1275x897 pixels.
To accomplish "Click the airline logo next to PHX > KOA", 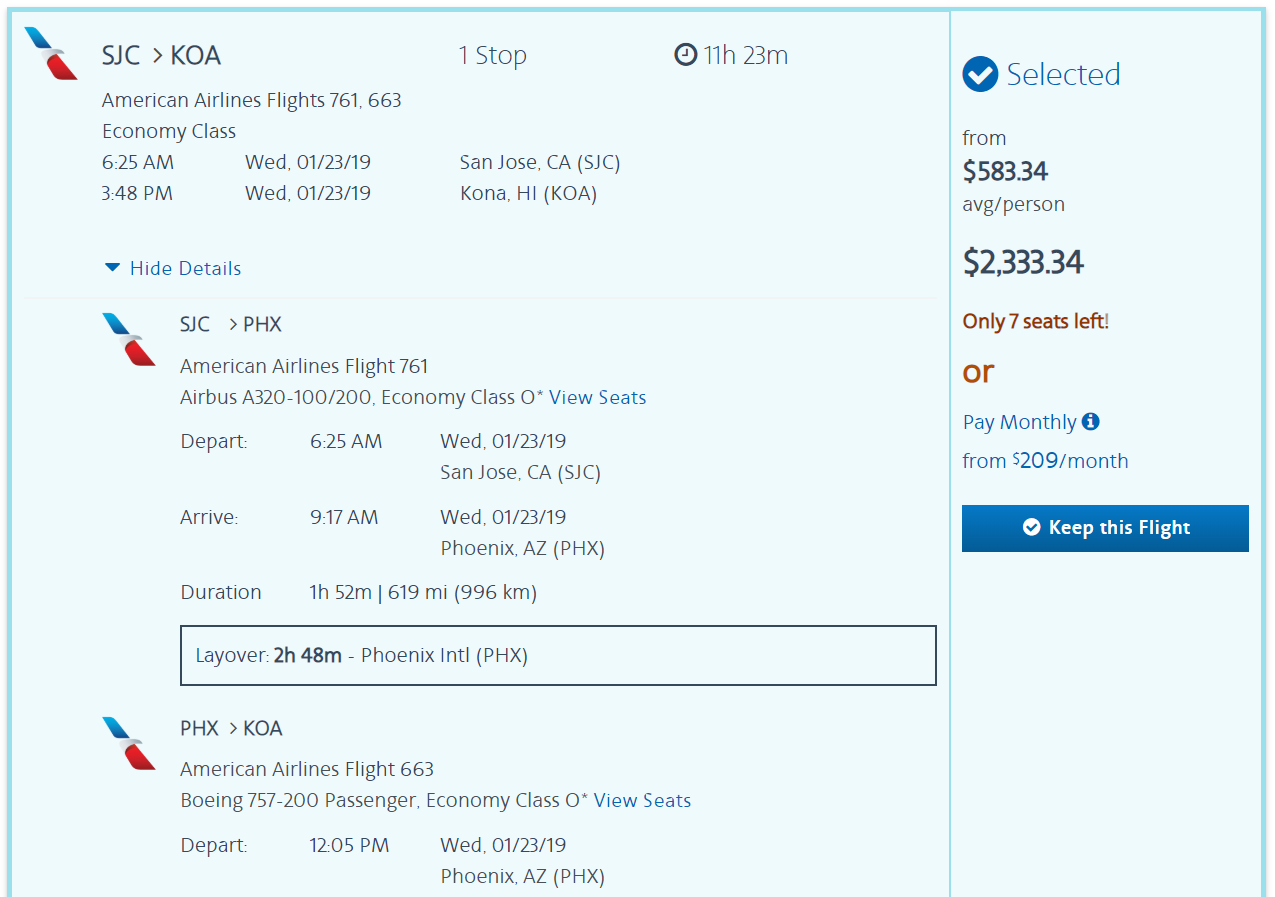I will click(129, 743).
